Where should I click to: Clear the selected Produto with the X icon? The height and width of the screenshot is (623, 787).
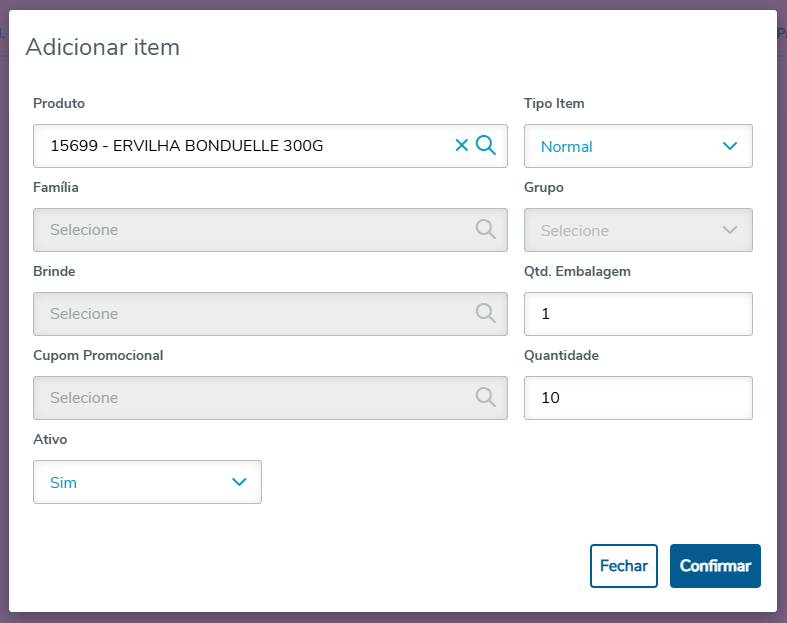coord(461,146)
